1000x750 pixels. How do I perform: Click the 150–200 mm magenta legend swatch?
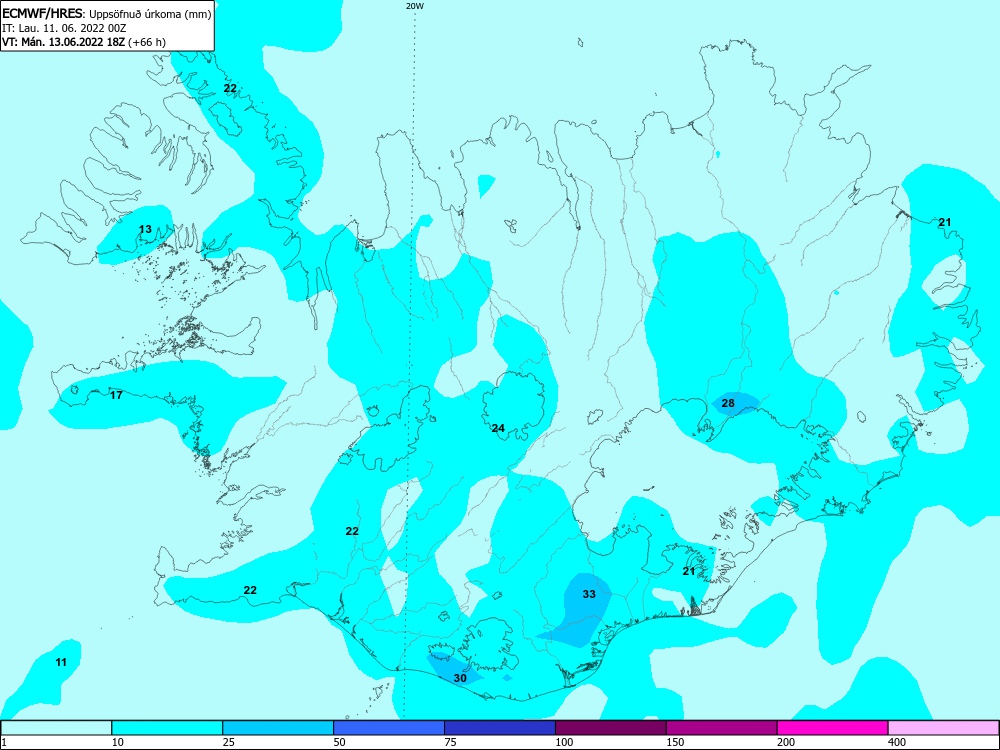722,728
